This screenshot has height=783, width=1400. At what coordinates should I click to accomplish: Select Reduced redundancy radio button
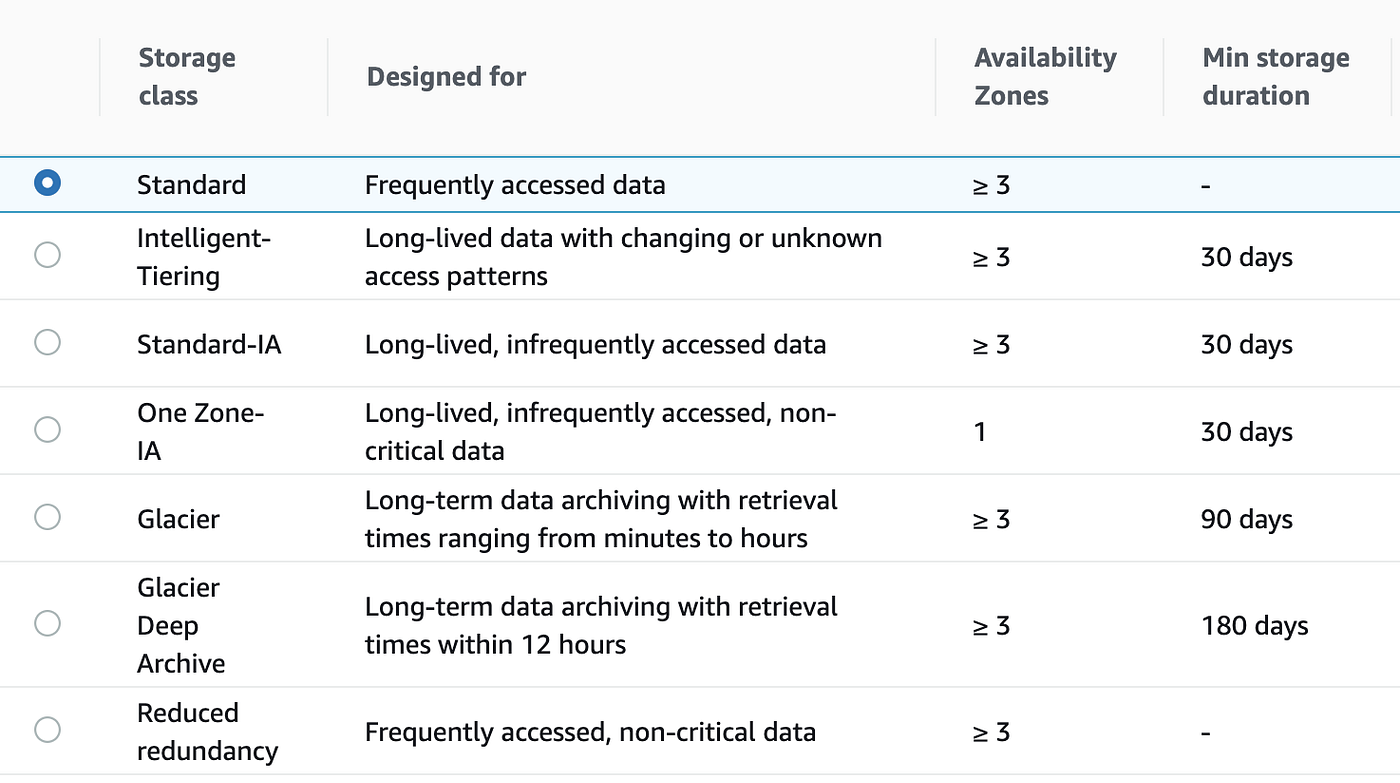[x=47, y=730]
